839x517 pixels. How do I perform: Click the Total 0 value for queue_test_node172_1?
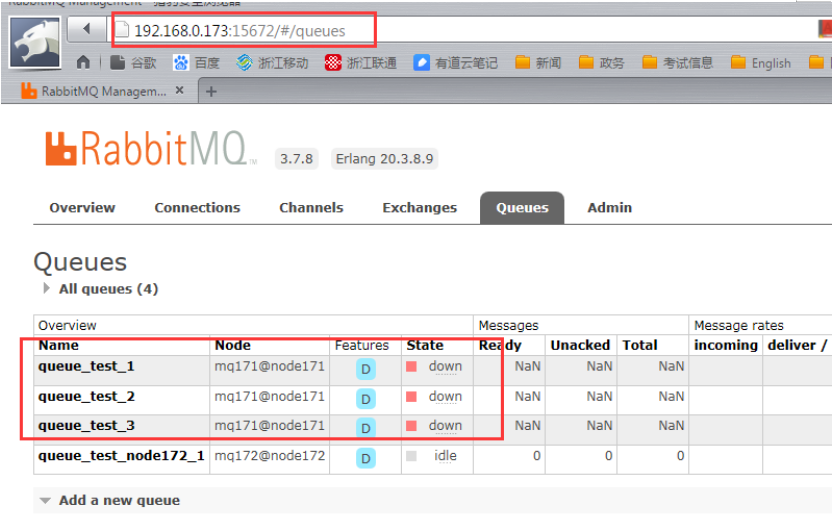680,455
